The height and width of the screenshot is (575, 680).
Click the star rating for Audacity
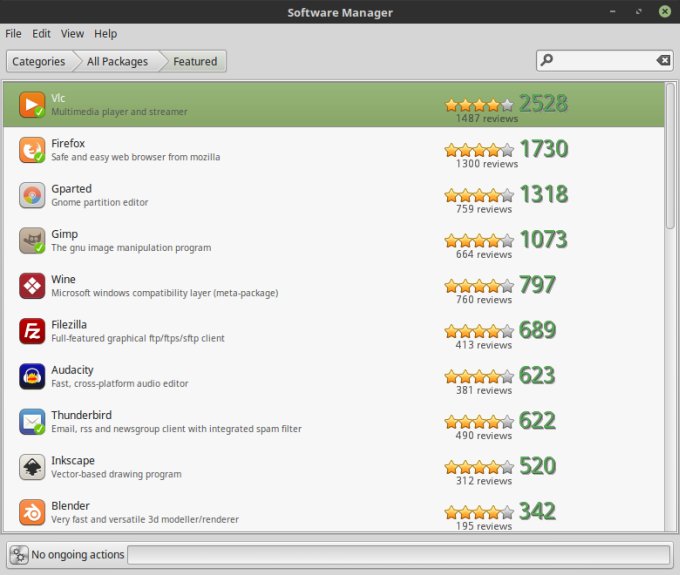click(479, 376)
